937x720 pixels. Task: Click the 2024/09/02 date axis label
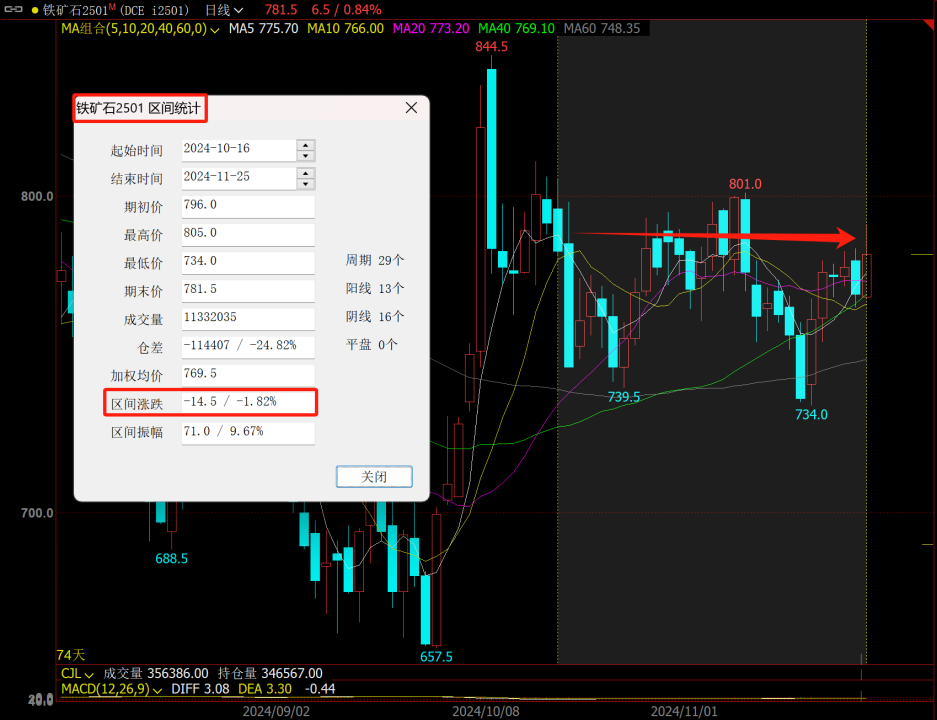tap(276, 712)
